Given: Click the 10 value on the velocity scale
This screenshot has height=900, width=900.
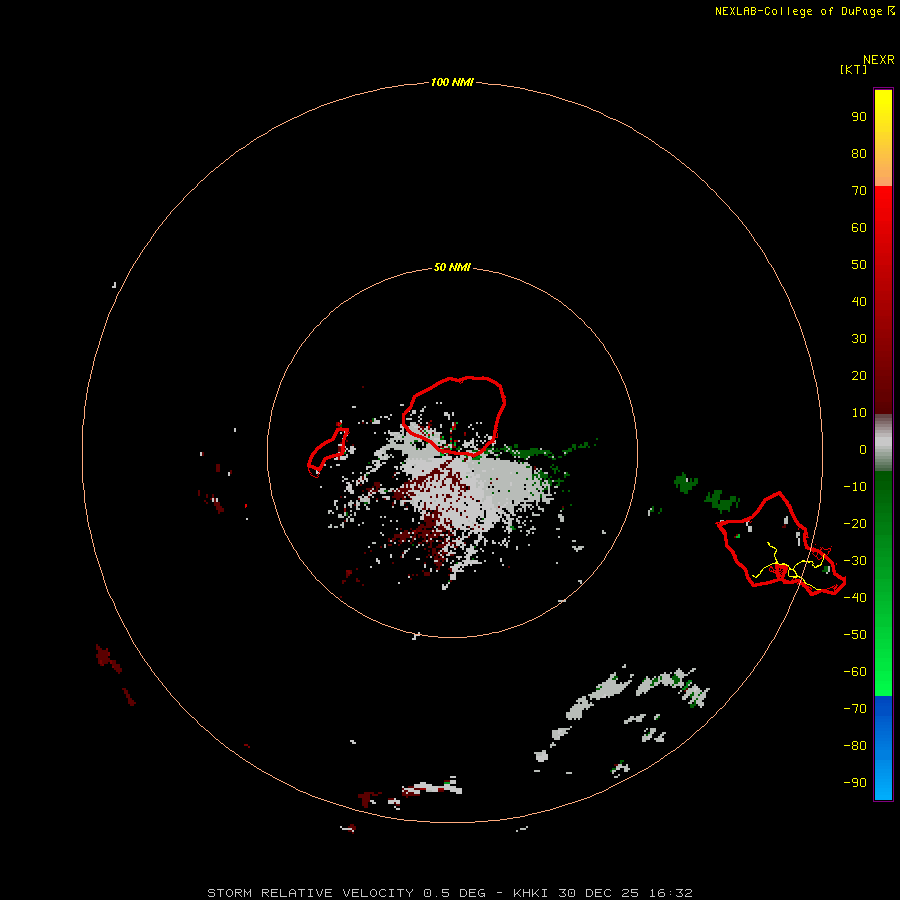Looking at the screenshot, I should tap(859, 413).
